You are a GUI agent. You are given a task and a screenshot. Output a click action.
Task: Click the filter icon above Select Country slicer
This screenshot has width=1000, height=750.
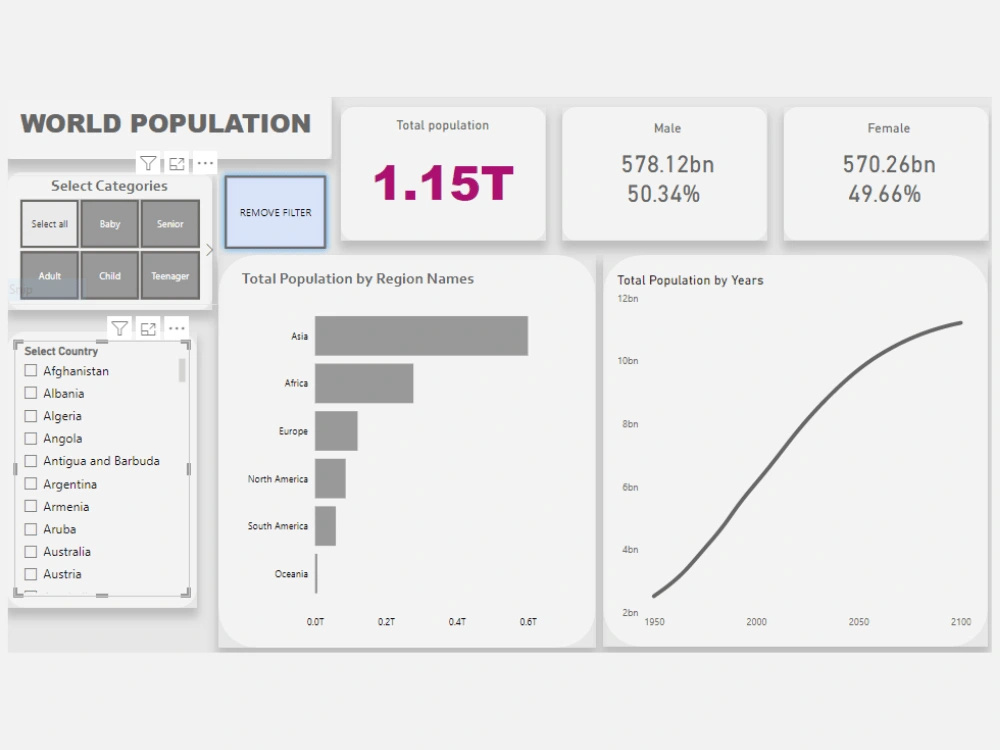pyautogui.click(x=120, y=327)
